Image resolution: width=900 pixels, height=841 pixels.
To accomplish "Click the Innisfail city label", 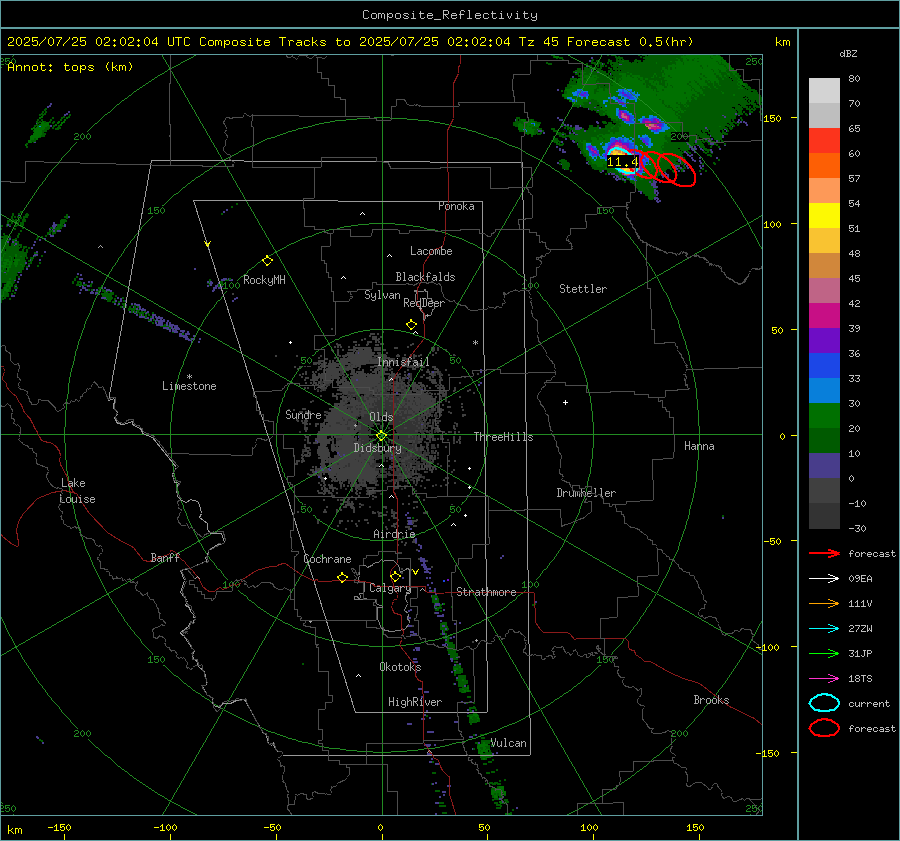I will [403, 362].
